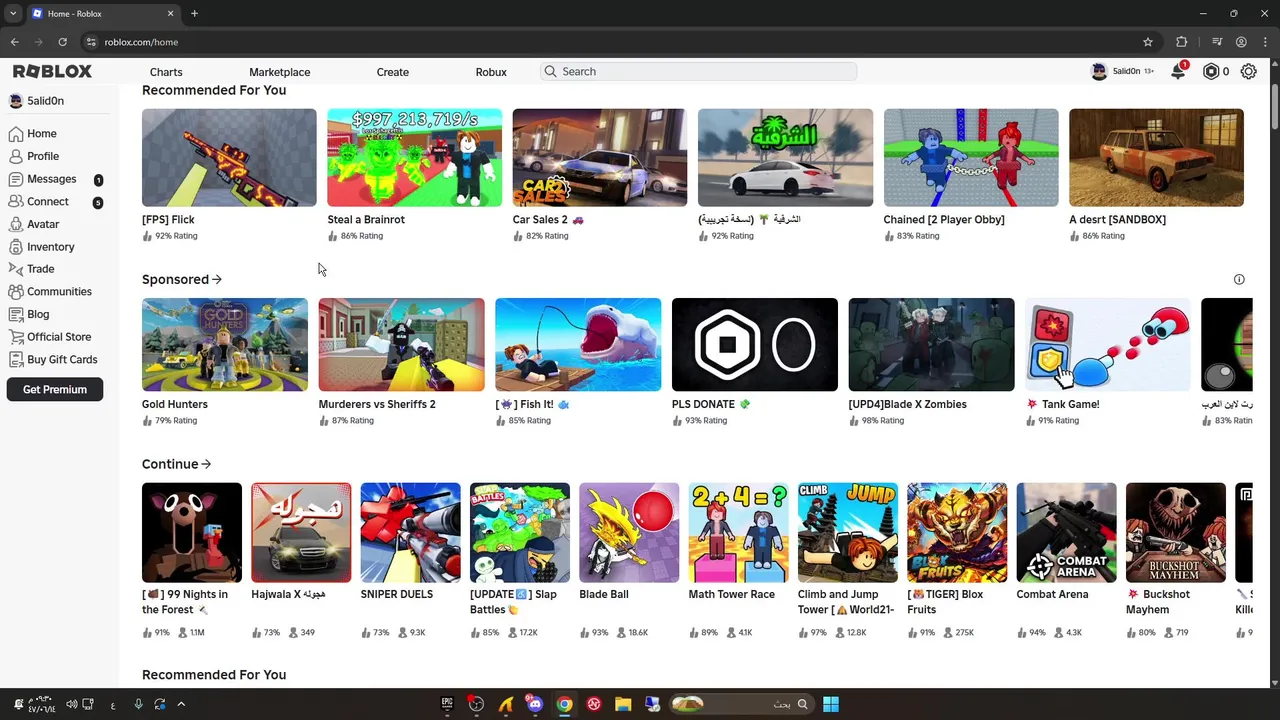Bookmark this page with star icon
The width and height of the screenshot is (1280, 720).
pyautogui.click(x=1148, y=42)
